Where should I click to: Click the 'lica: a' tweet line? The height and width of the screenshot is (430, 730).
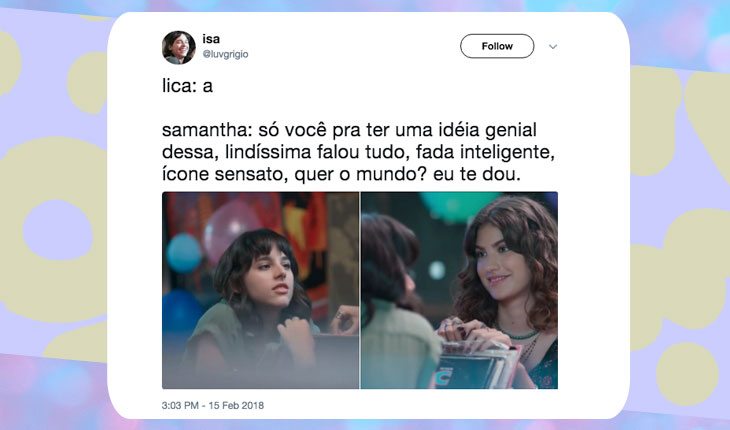click(187, 86)
